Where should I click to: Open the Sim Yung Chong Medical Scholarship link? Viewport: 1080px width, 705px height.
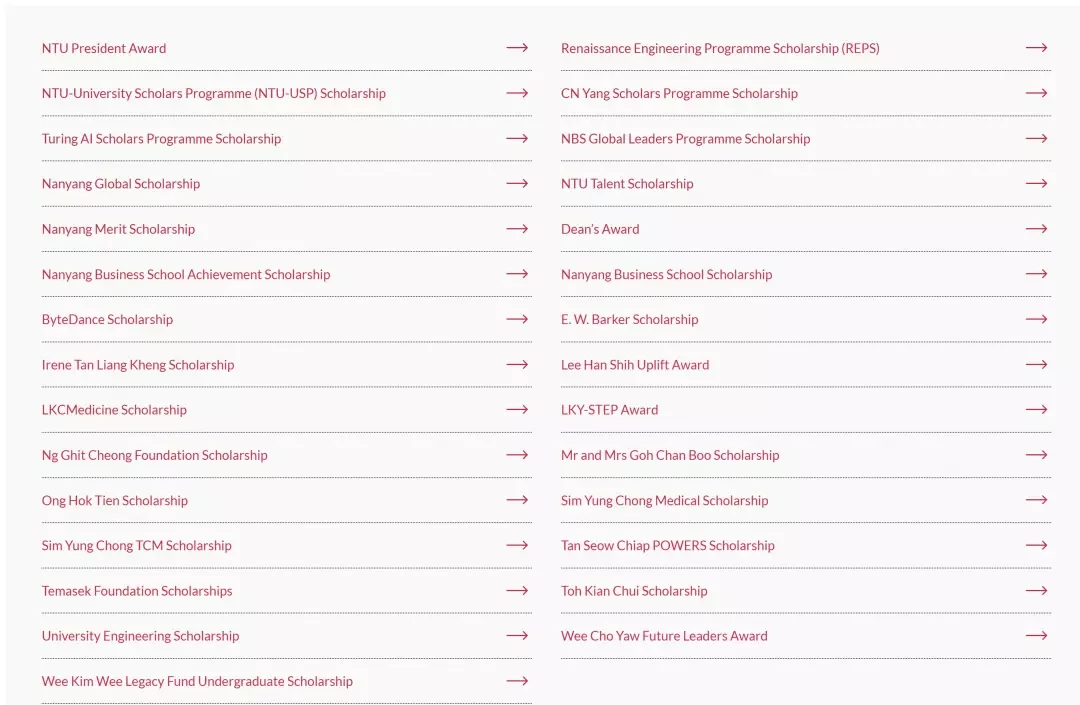point(664,501)
